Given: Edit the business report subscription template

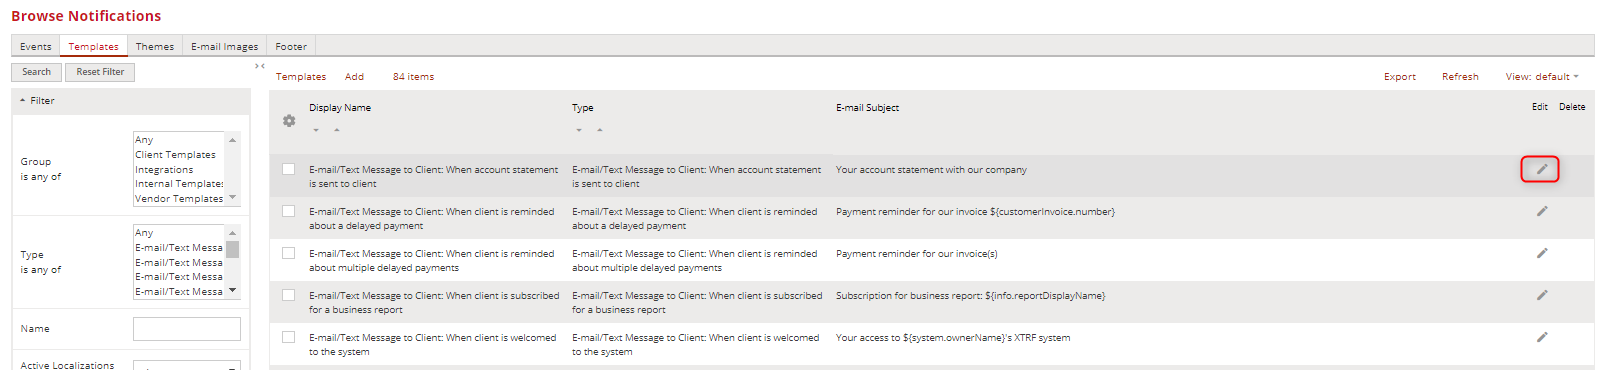Looking at the screenshot, I should 1541,295.
